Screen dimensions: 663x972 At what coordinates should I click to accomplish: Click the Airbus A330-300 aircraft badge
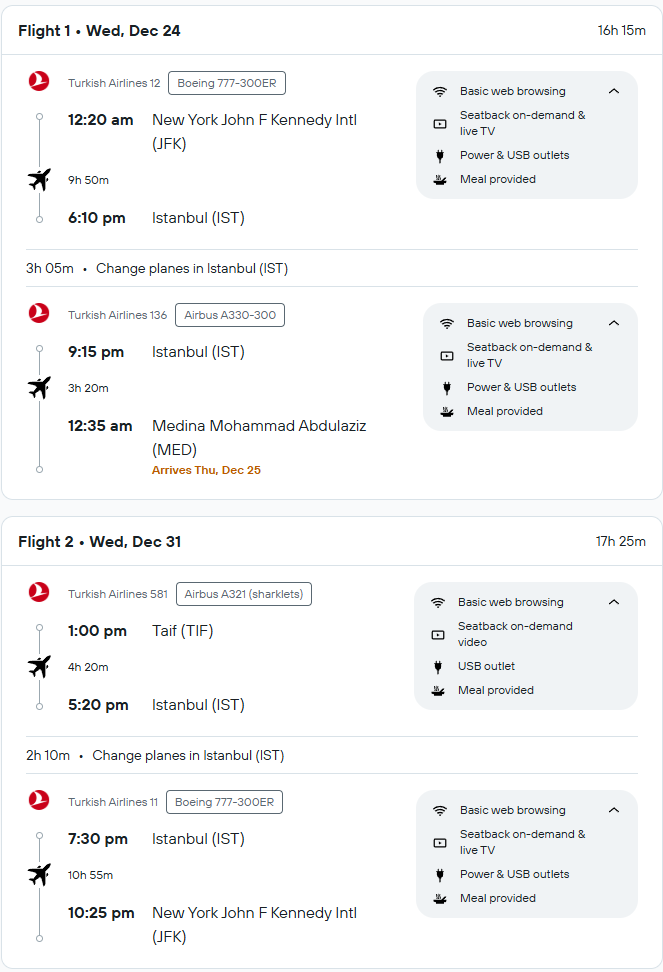click(x=230, y=315)
